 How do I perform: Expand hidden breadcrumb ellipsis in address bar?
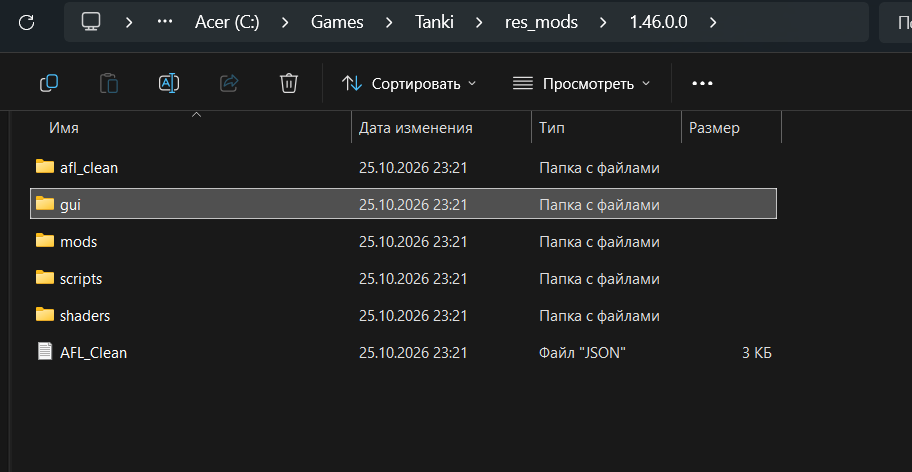tap(165, 22)
